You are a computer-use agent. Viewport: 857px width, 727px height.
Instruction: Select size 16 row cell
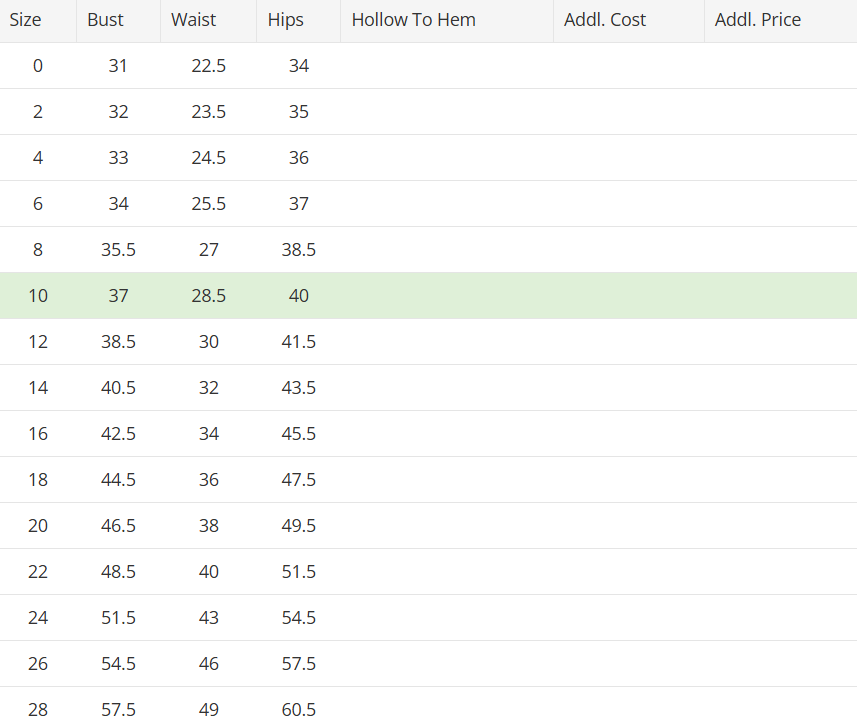point(38,433)
